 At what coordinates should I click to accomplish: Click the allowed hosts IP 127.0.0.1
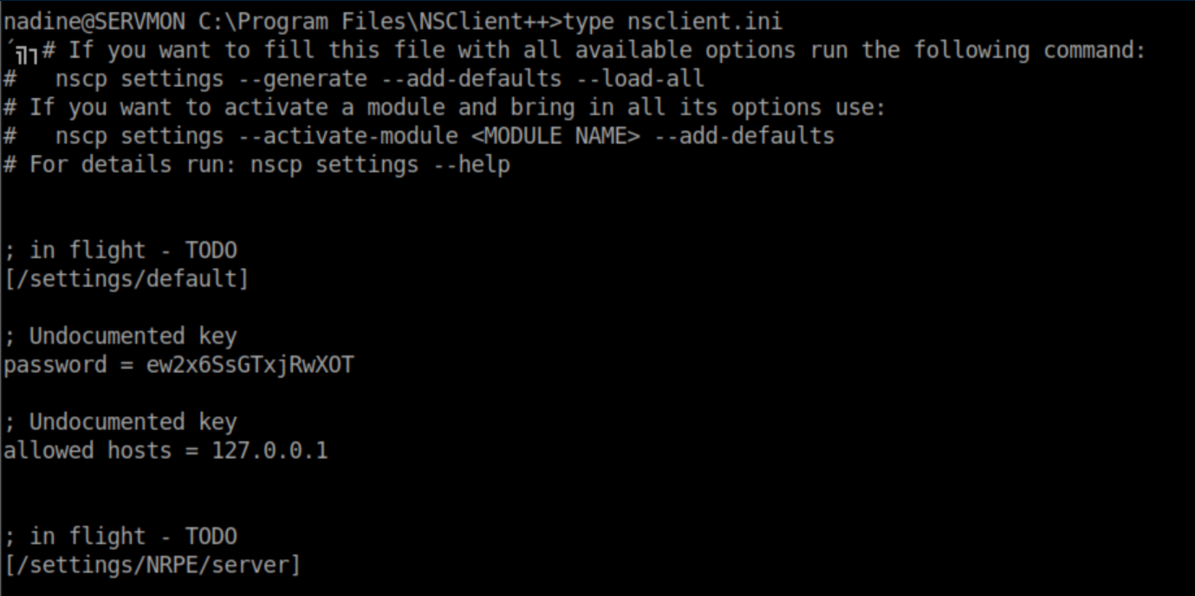click(x=269, y=451)
